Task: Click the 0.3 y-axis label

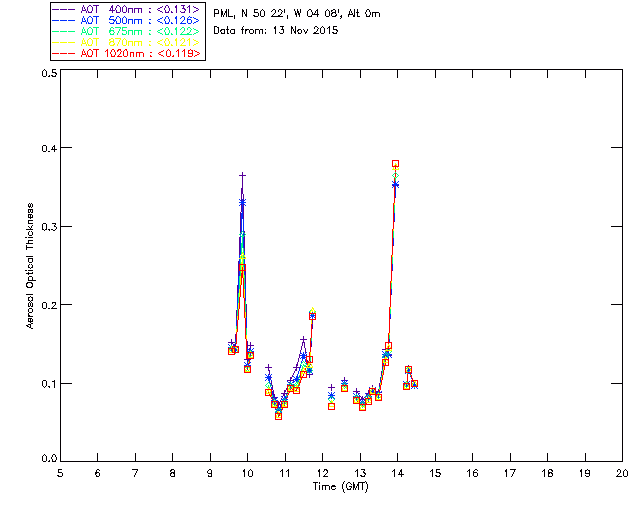Action: [49, 227]
